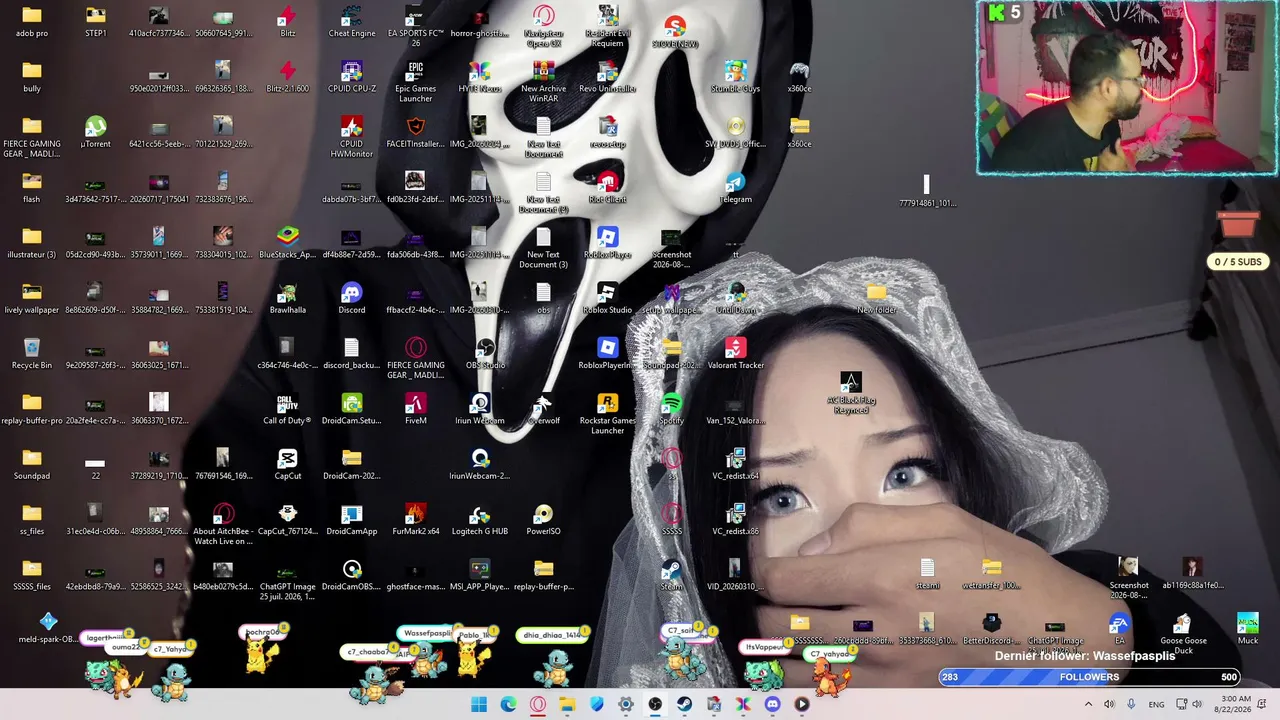Image resolution: width=1280 pixels, height=720 pixels.
Task: Launch Microsoft Edge from the taskbar
Action: click(x=508, y=704)
